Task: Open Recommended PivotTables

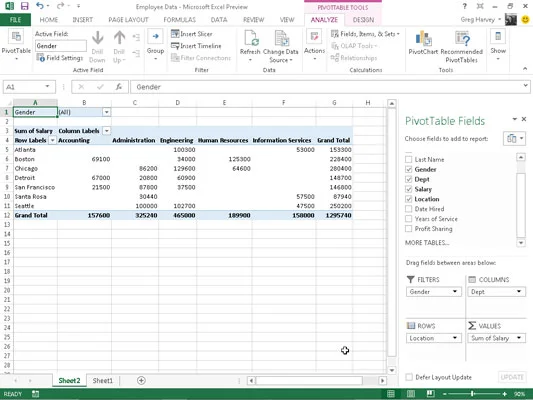Action: point(461,47)
